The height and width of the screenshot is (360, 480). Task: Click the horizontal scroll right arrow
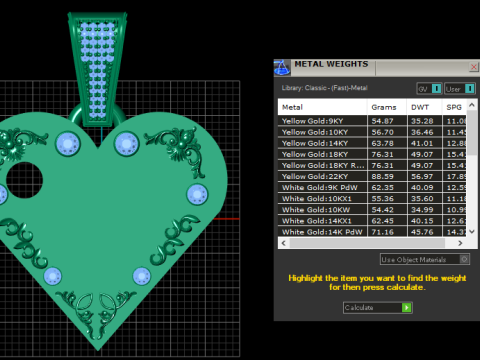pyautogui.click(x=460, y=243)
